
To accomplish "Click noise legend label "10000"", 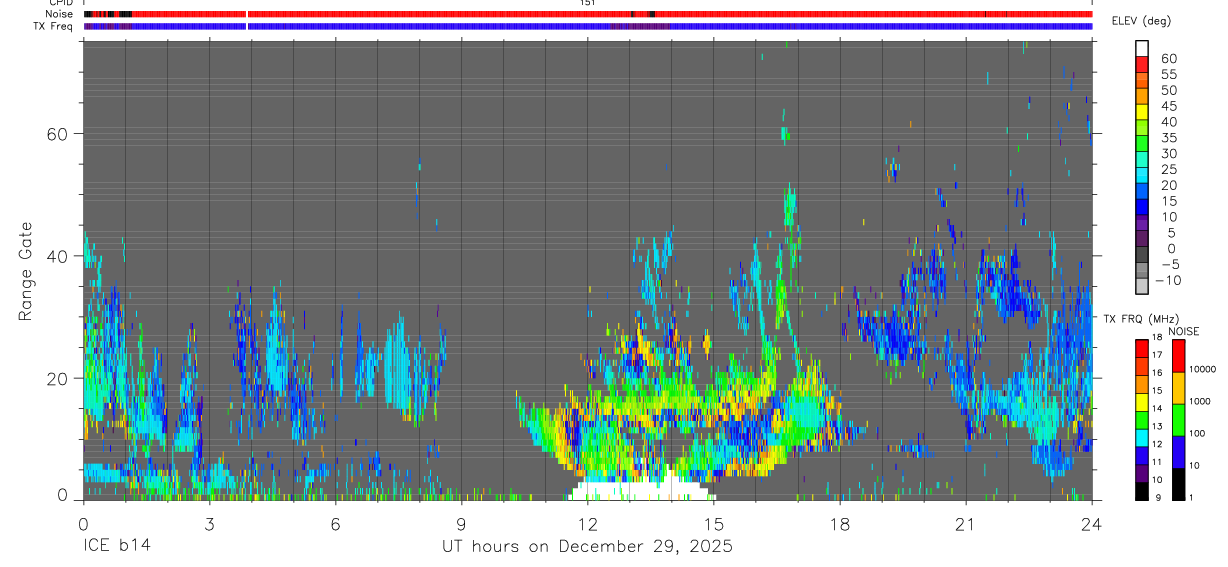I will [1205, 369].
